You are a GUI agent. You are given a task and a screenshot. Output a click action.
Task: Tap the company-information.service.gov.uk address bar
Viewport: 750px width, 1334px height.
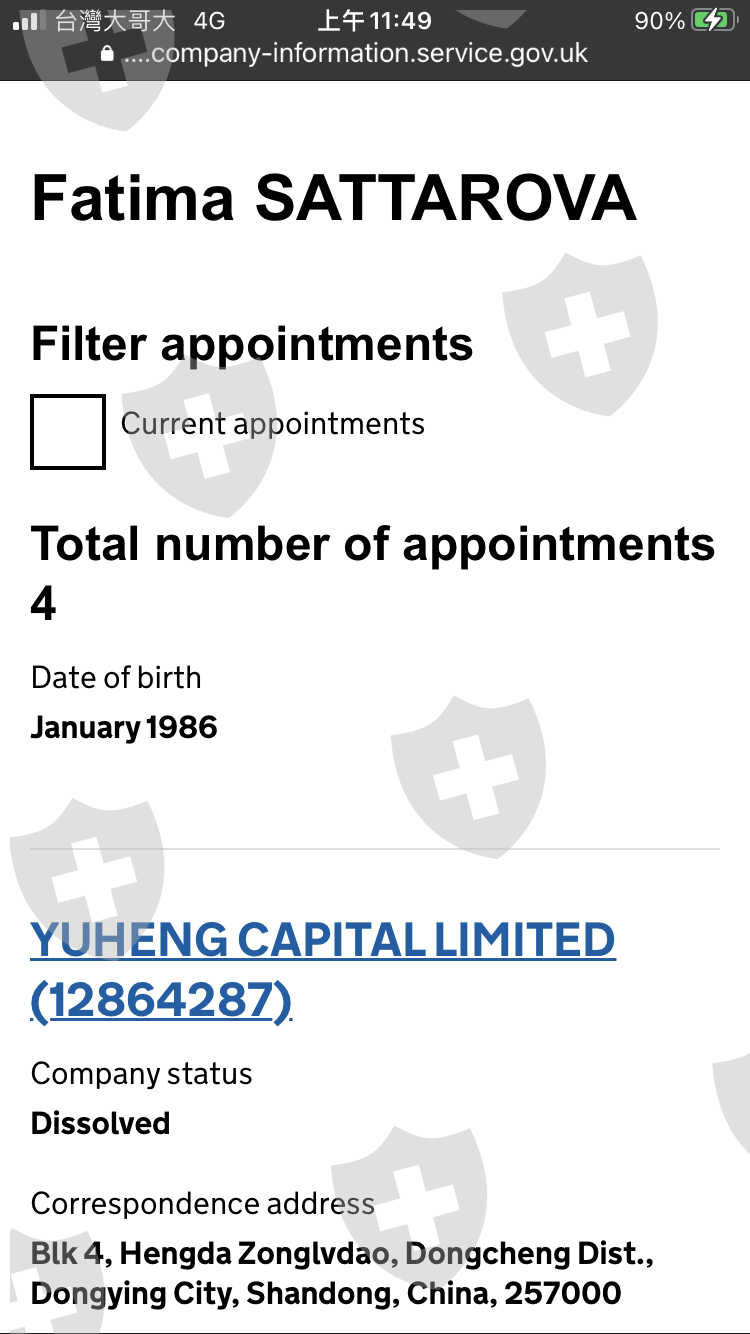pyautogui.click(x=355, y=54)
